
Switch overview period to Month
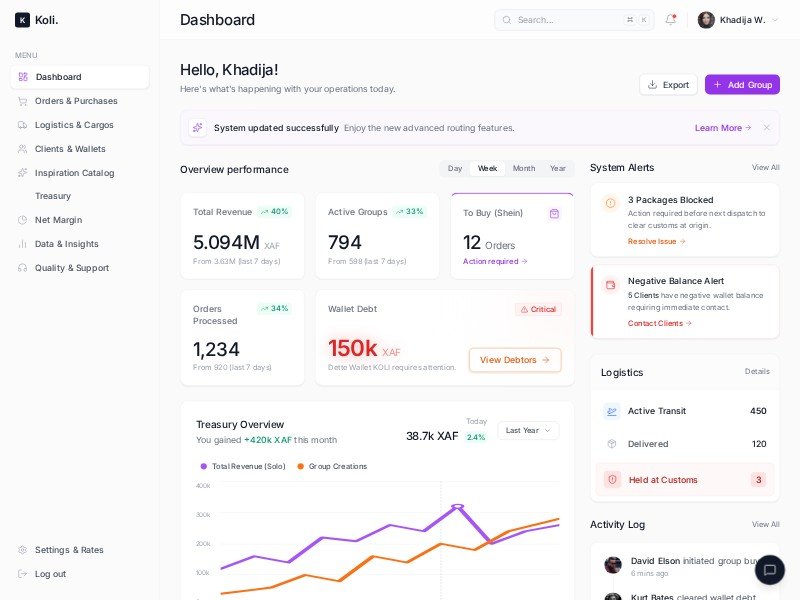pyautogui.click(x=523, y=169)
